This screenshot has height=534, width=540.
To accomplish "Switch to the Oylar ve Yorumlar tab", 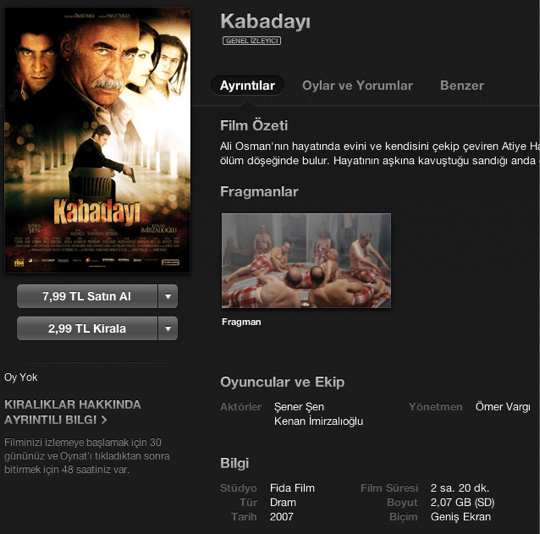I will click(x=357, y=85).
